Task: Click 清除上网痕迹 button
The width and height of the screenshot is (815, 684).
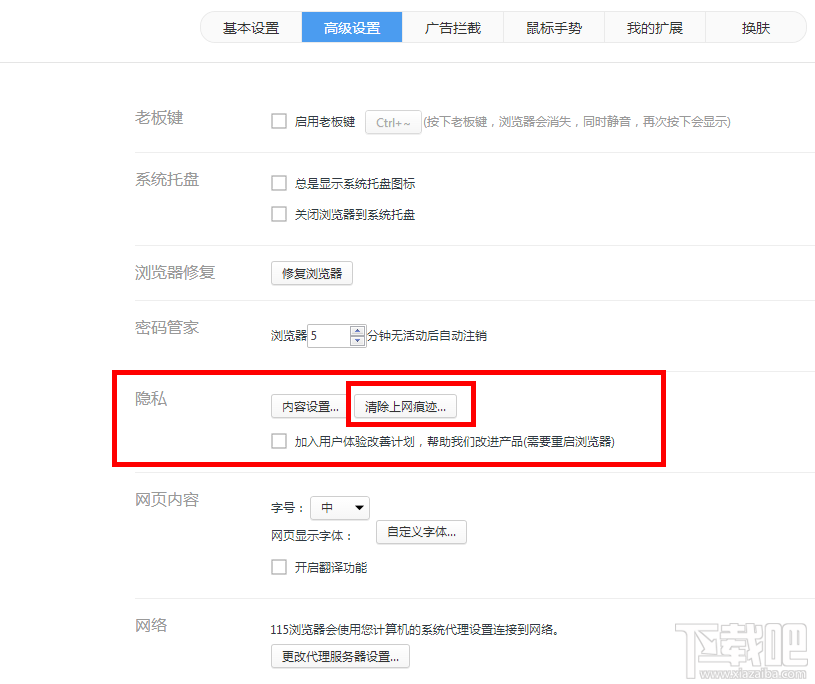Action: point(406,406)
